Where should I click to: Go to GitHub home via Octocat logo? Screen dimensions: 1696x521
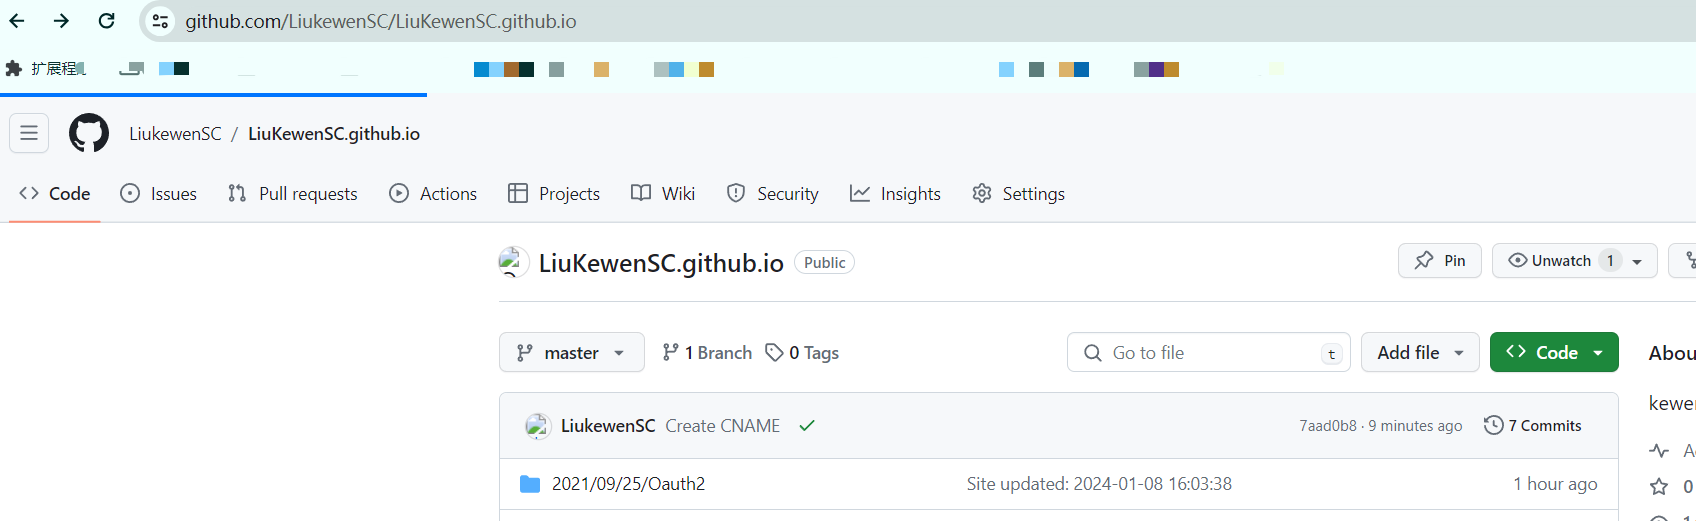point(89,133)
